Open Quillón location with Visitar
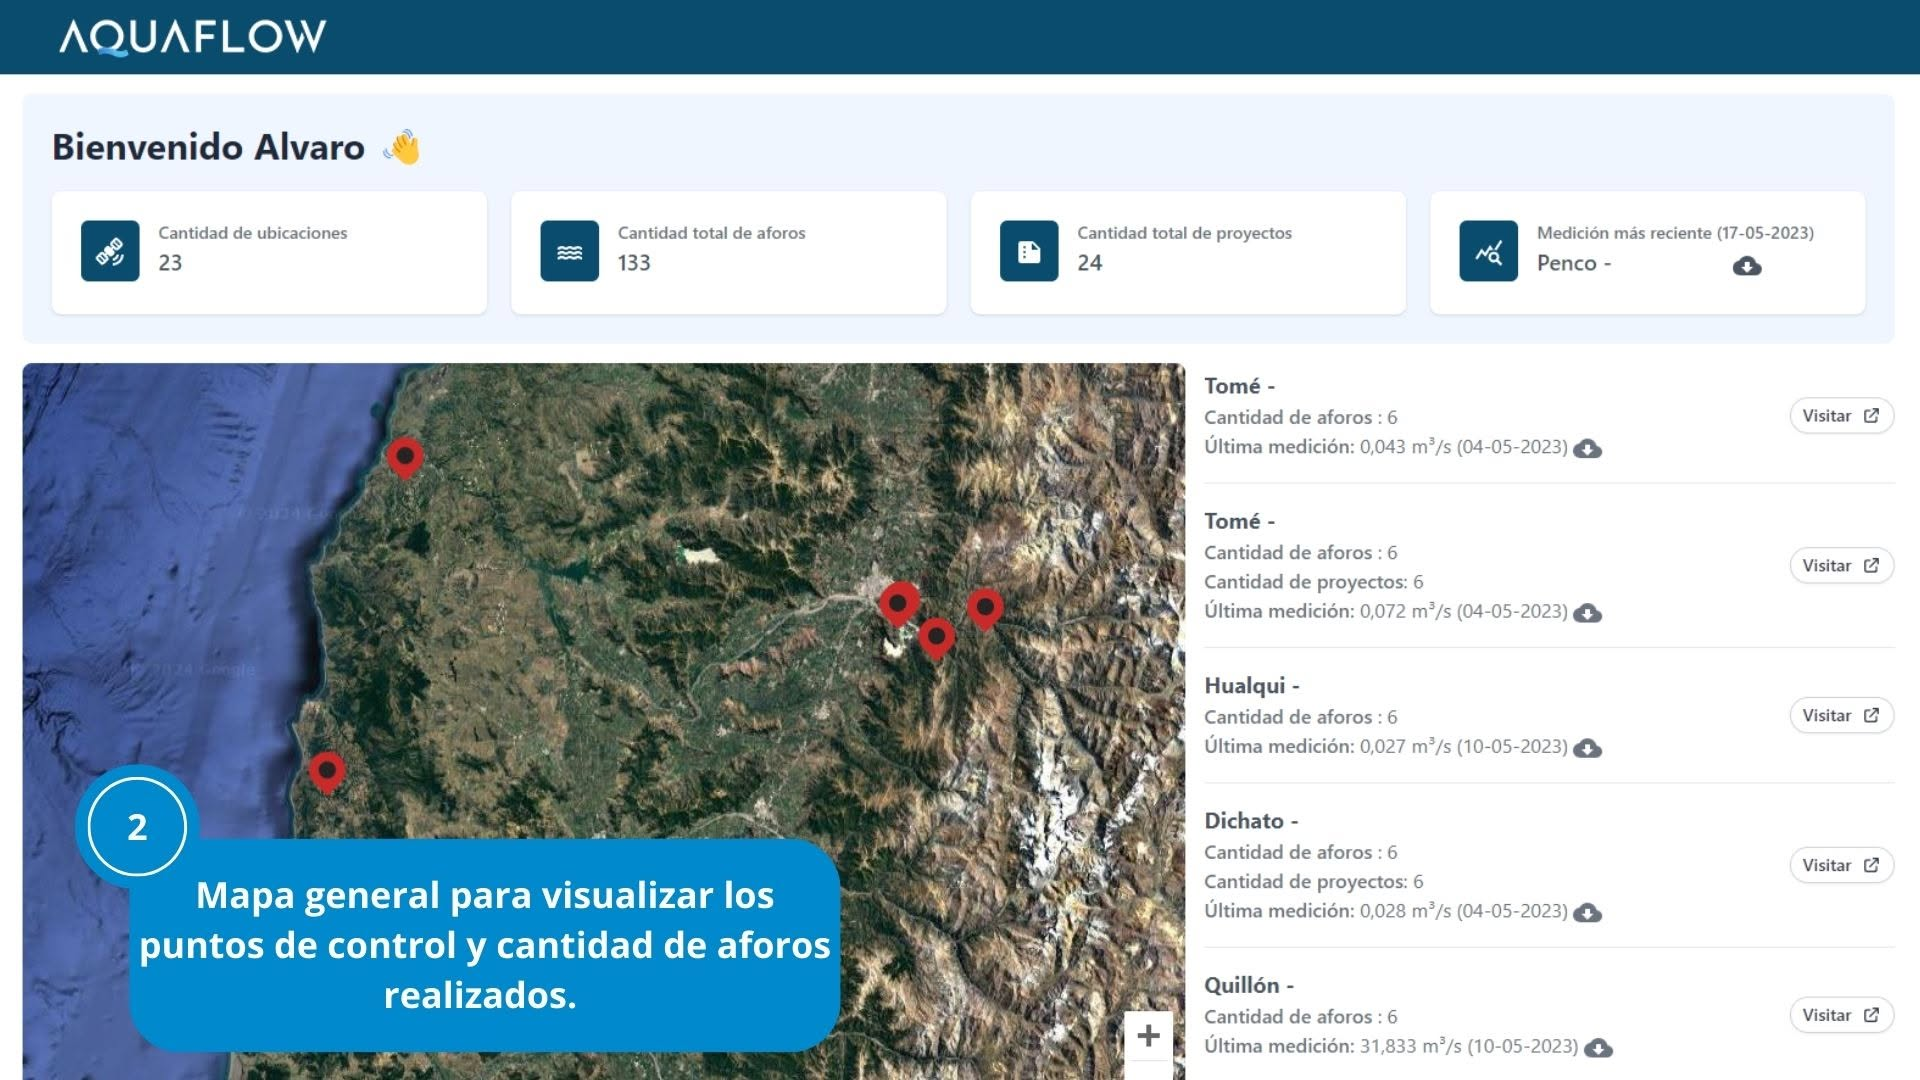This screenshot has width=1920, height=1080. tap(1841, 1016)
